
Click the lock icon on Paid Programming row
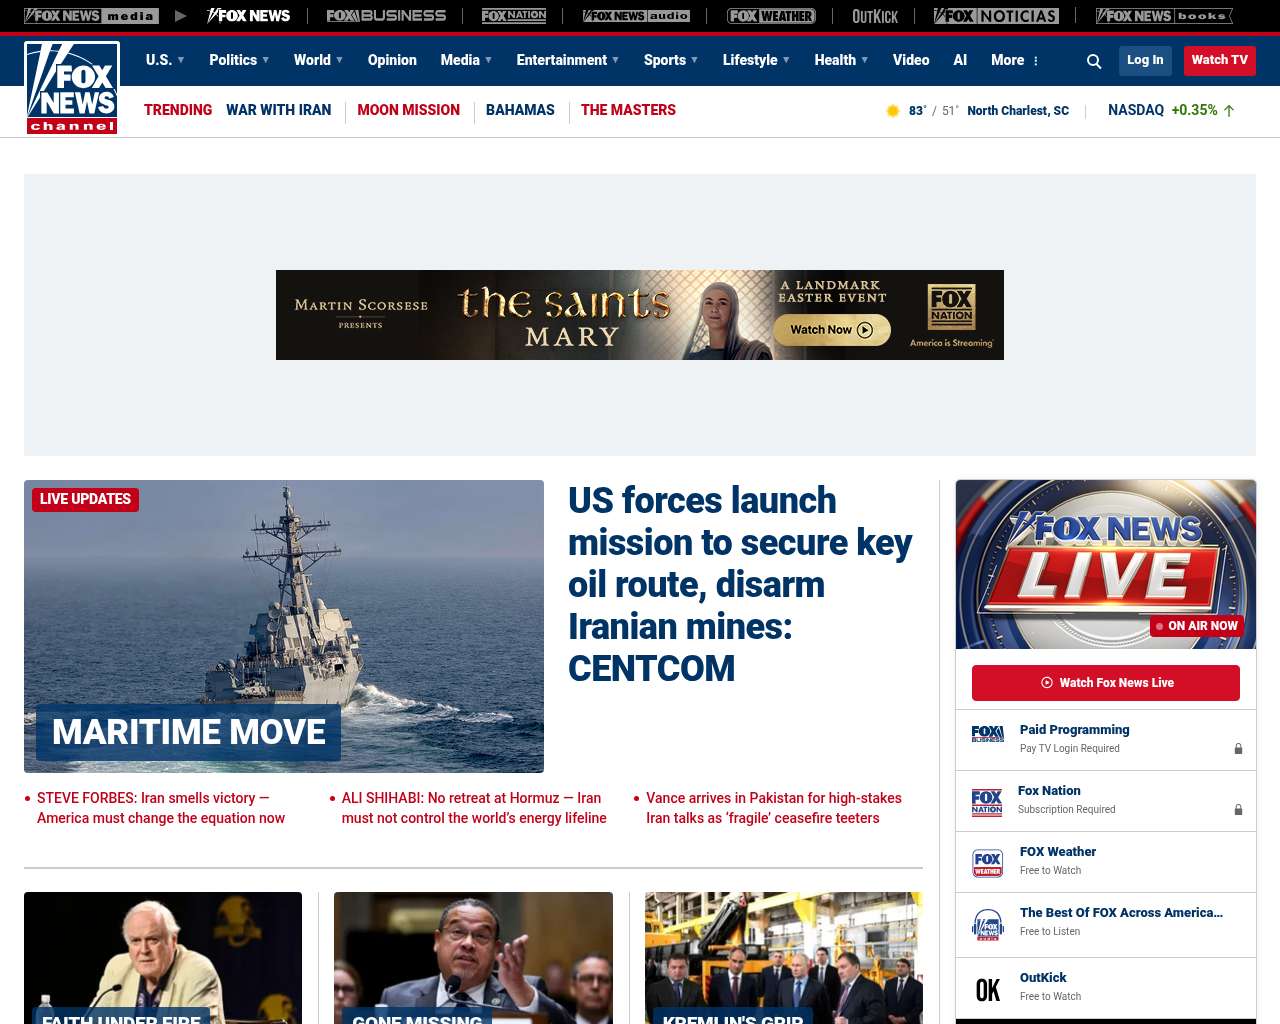[x=1238, y=749]
